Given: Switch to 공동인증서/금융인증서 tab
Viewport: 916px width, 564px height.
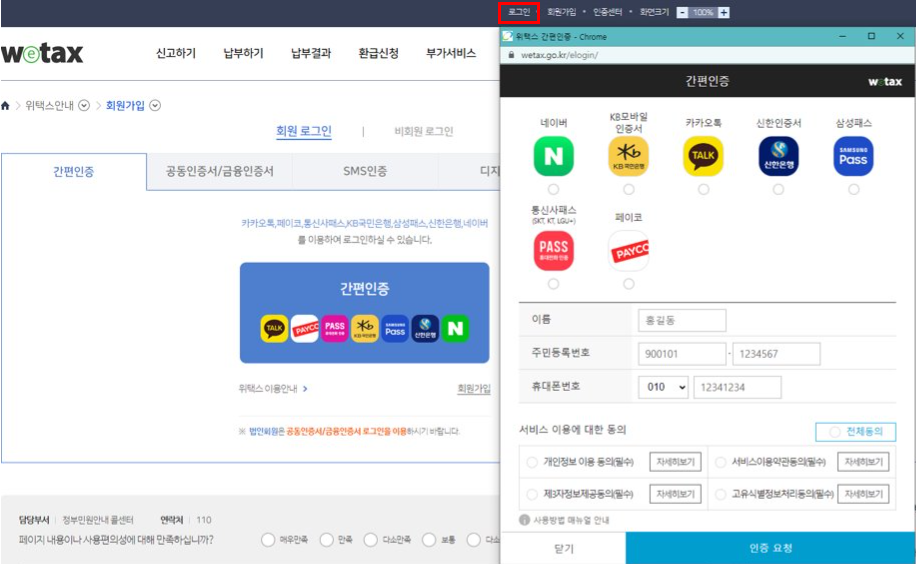Looking at the screenshot, I should tap(220, 172).
